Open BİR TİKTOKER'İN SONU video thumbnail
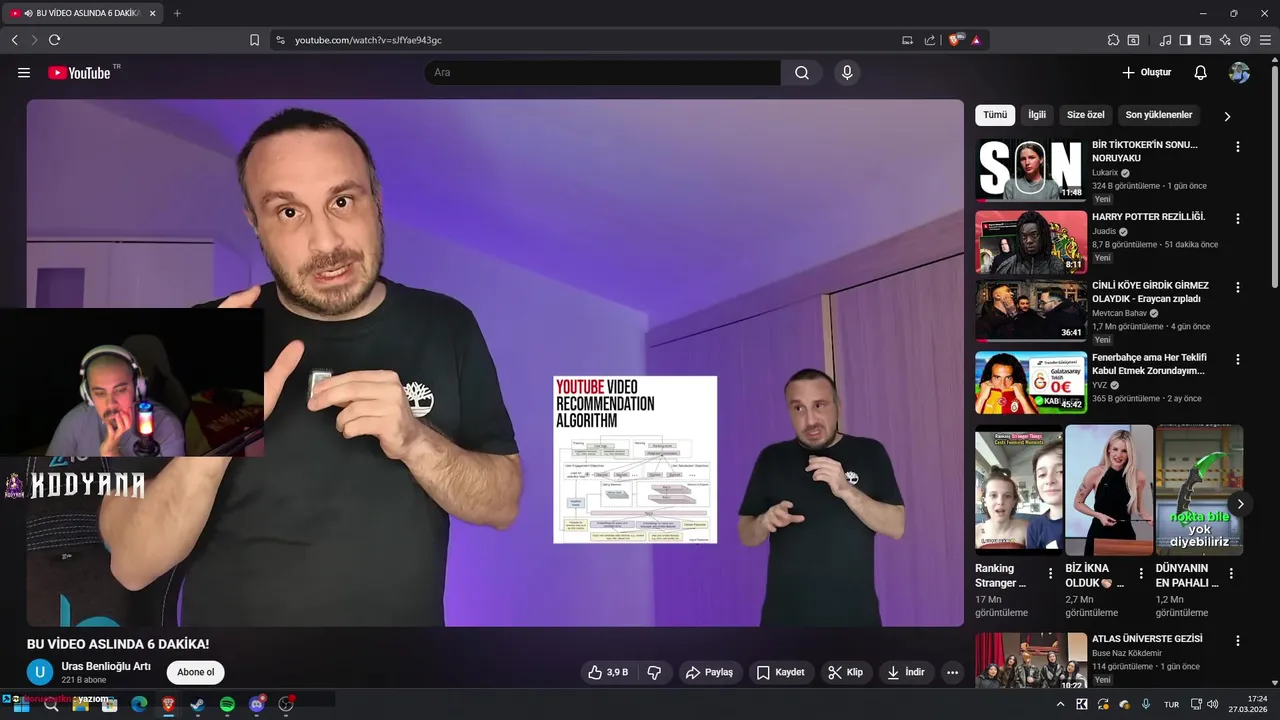 point(1031,170)
